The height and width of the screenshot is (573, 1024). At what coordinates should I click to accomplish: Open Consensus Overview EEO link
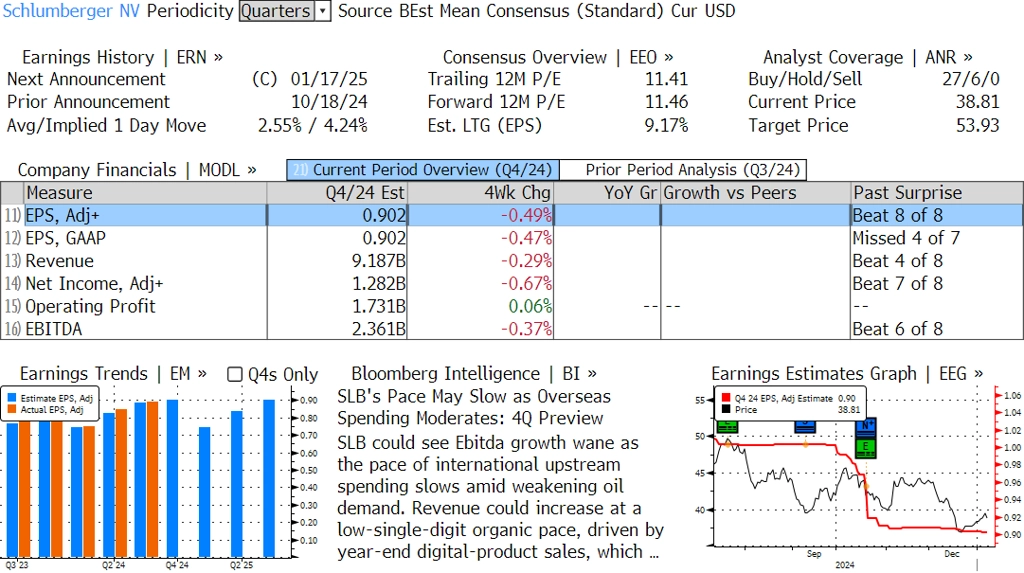(558, 57)
